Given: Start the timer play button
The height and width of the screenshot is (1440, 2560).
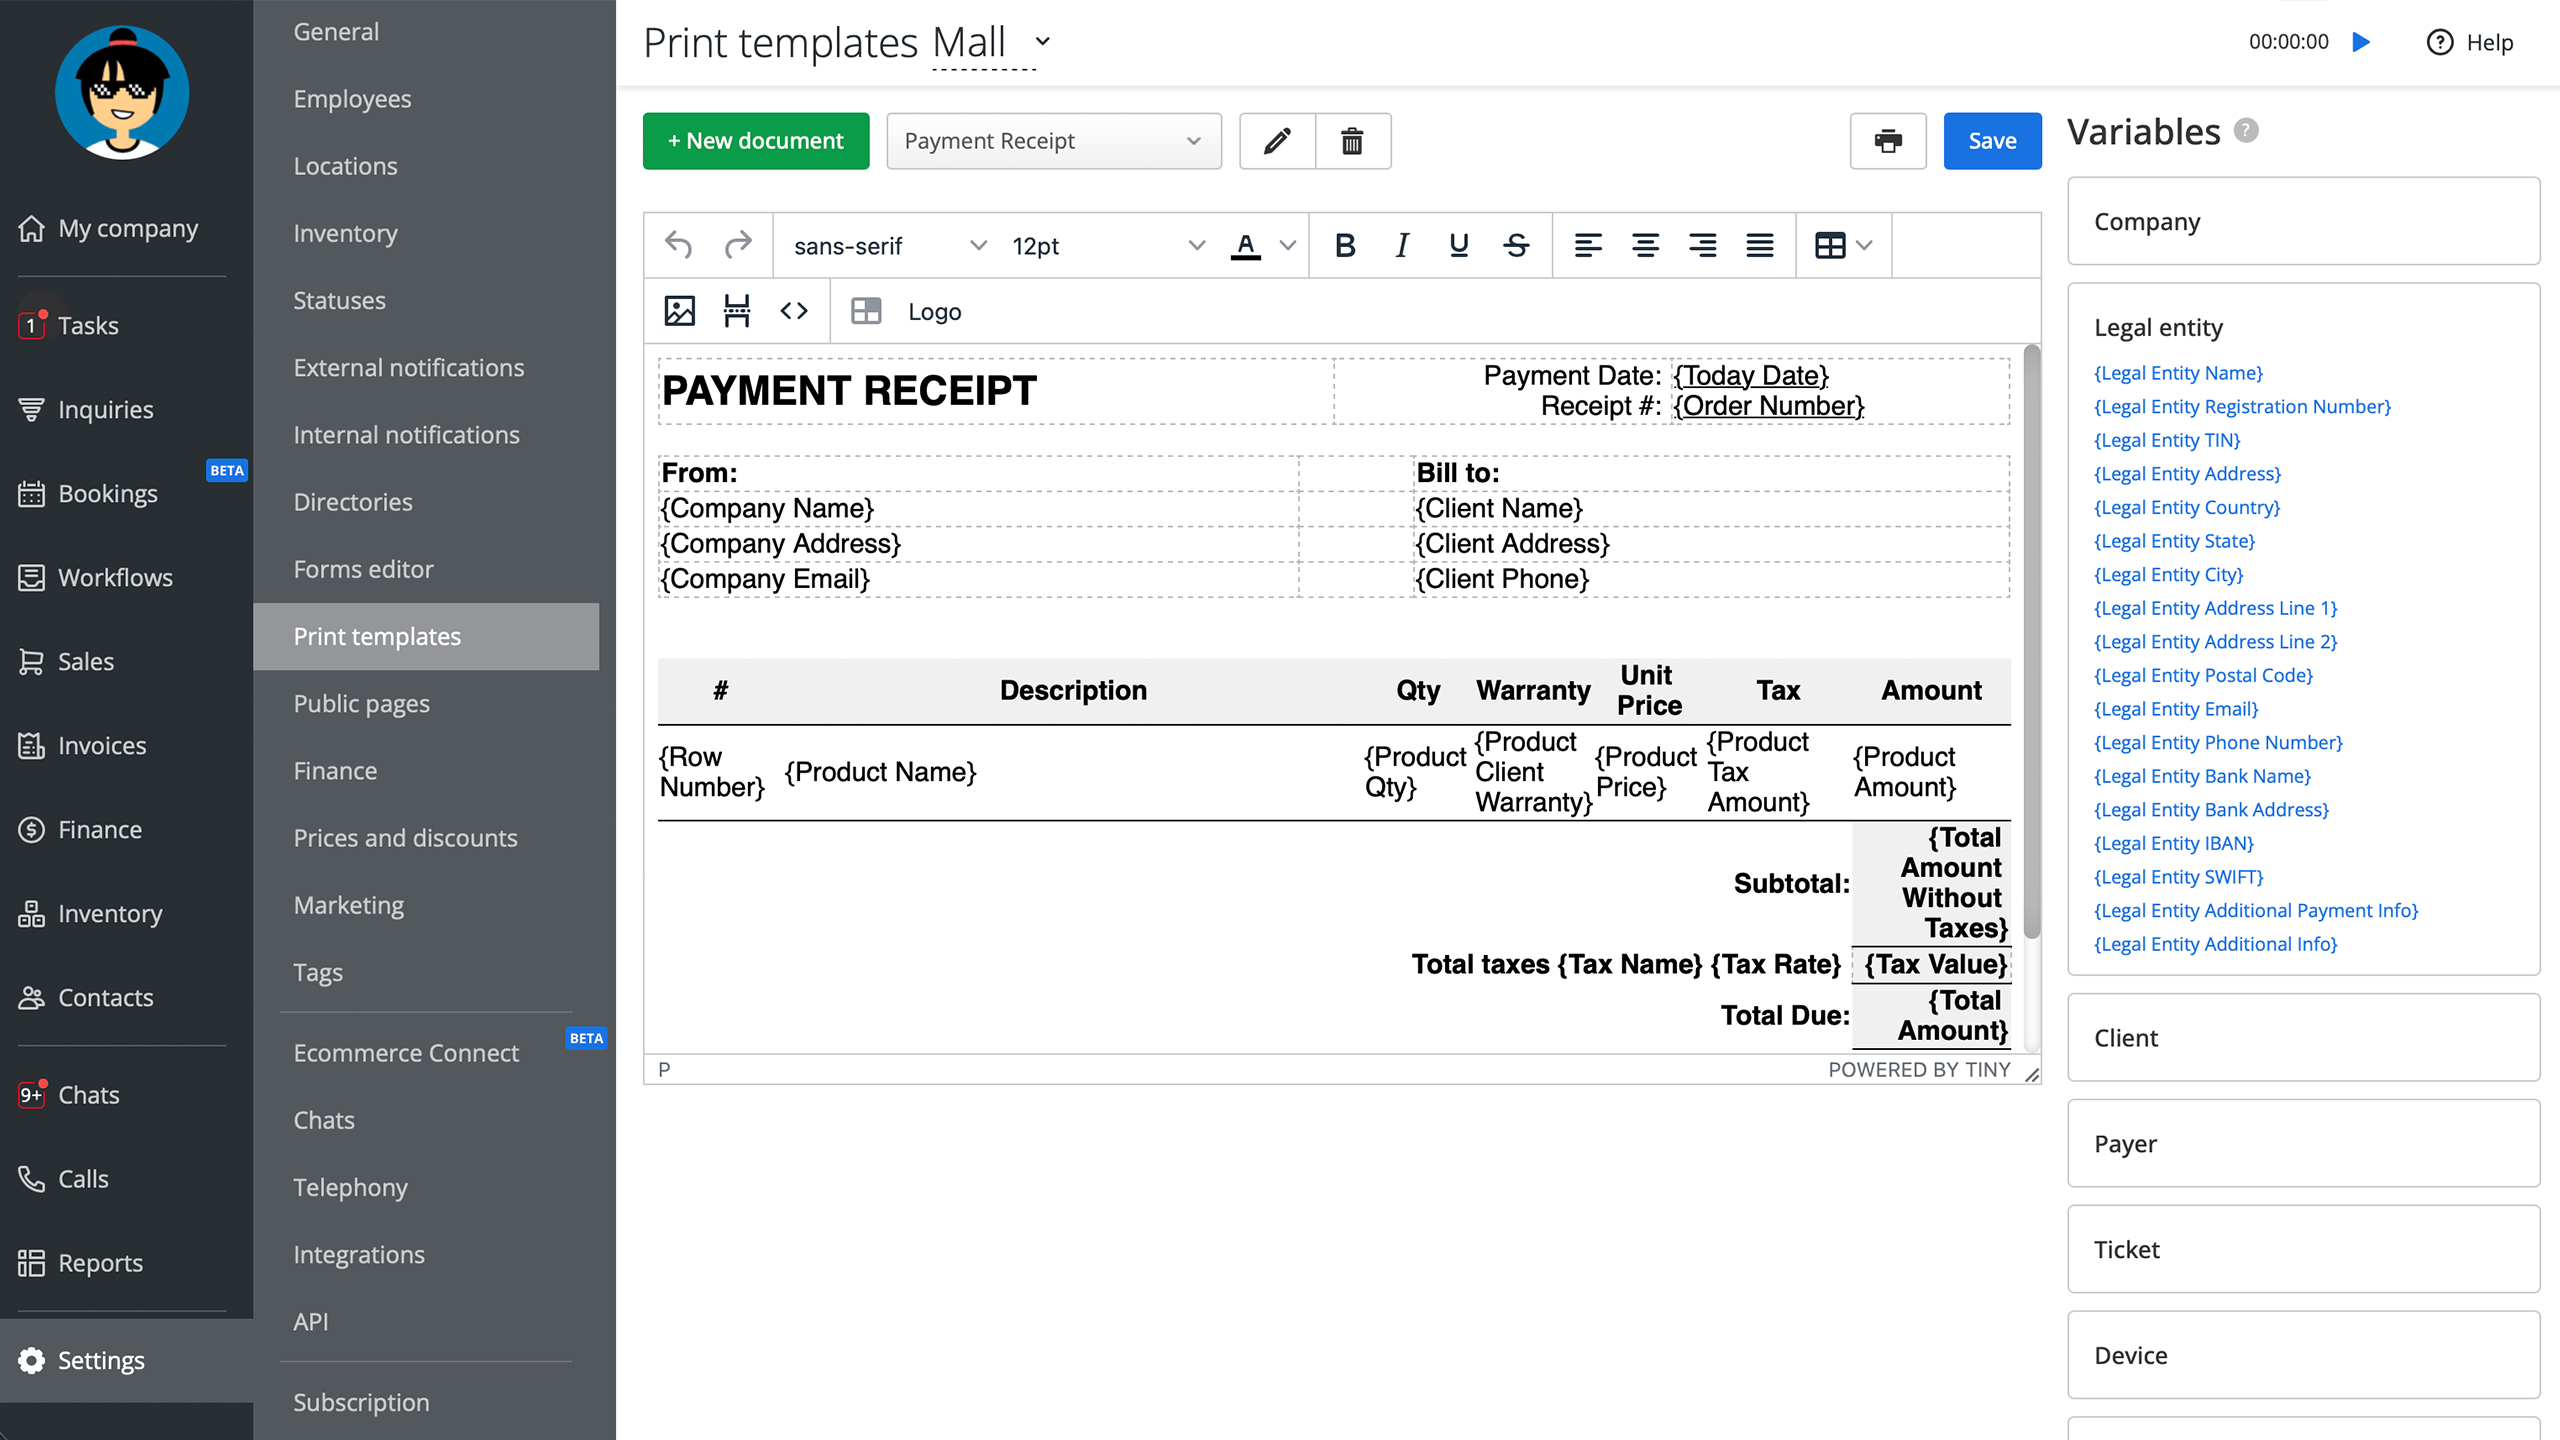Looking at the screenshot, I should (x=2362, y=42).
